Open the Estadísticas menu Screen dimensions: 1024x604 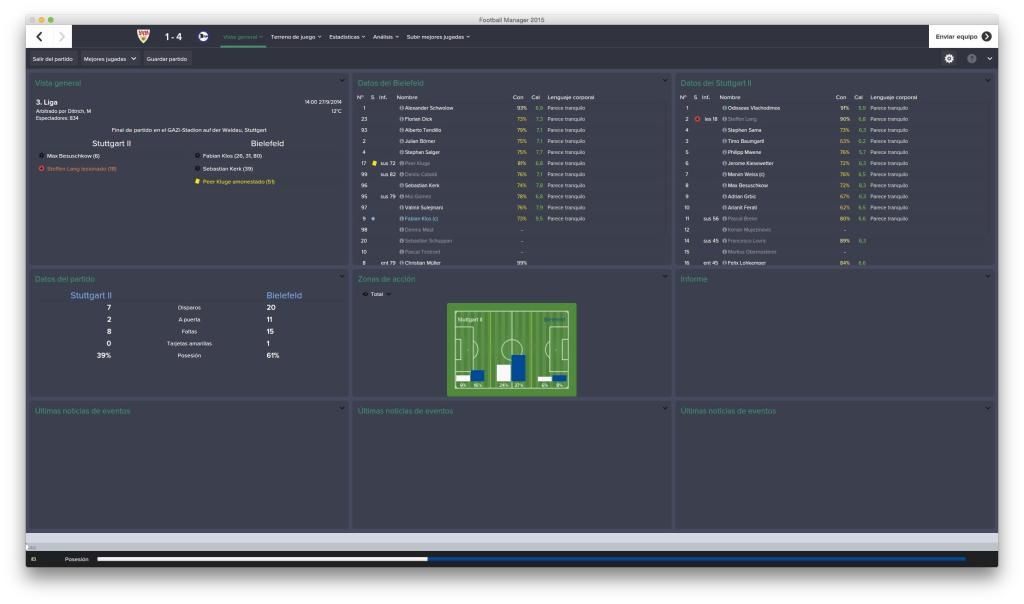coord(347,37)
